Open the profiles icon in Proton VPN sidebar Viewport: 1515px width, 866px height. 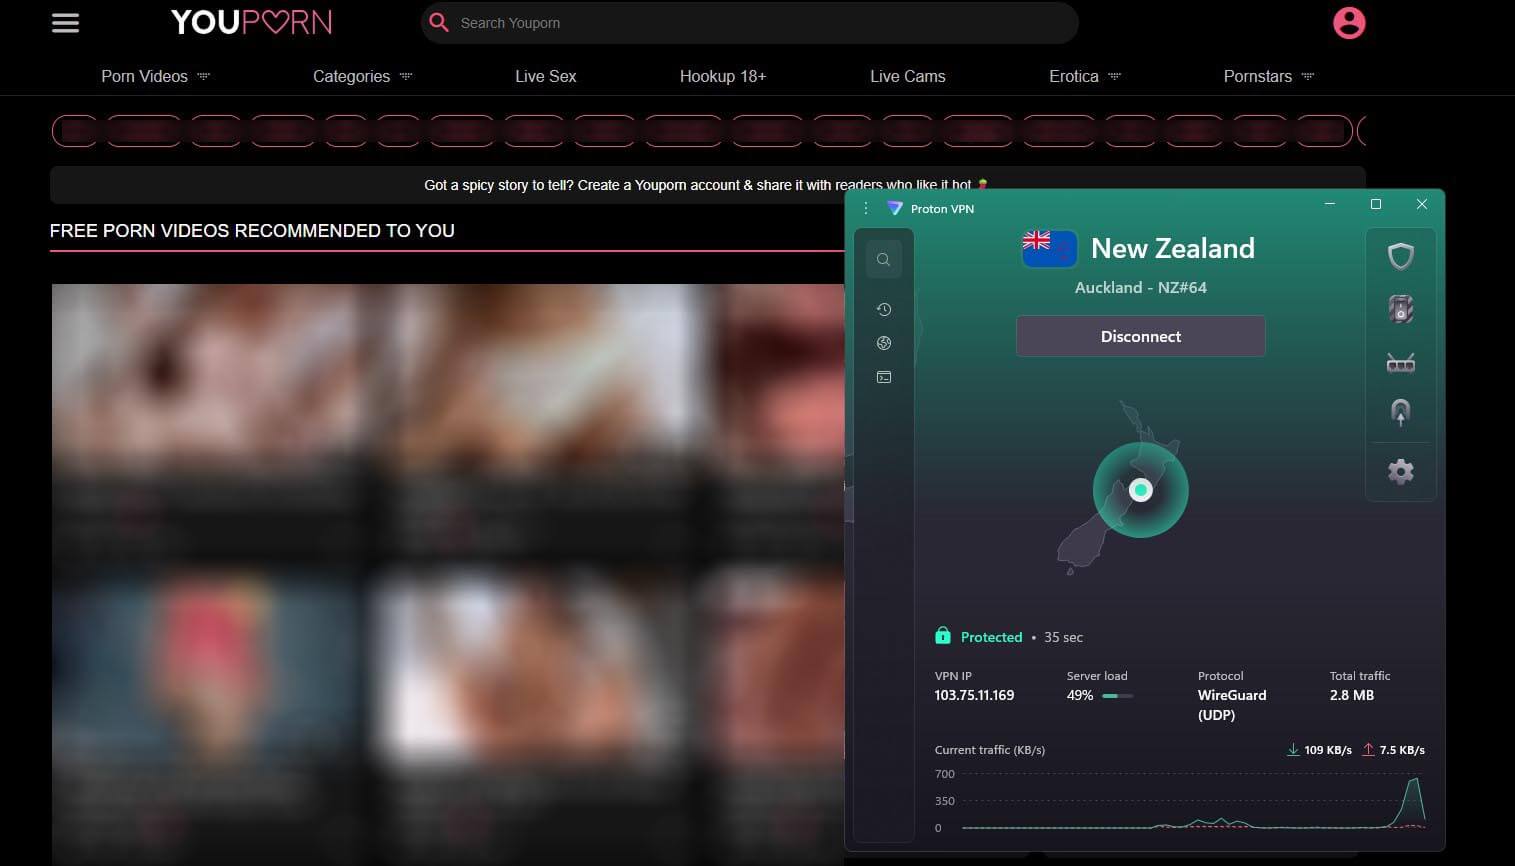pos(883,377)
